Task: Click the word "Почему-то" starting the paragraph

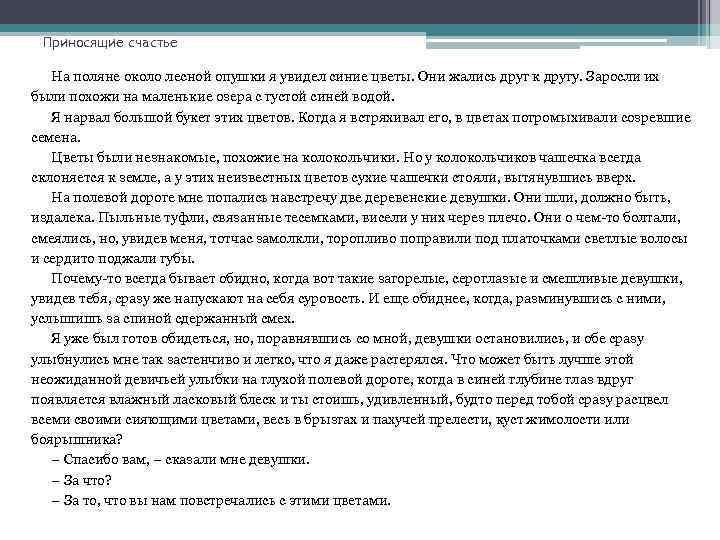Action: pos(86,278)
